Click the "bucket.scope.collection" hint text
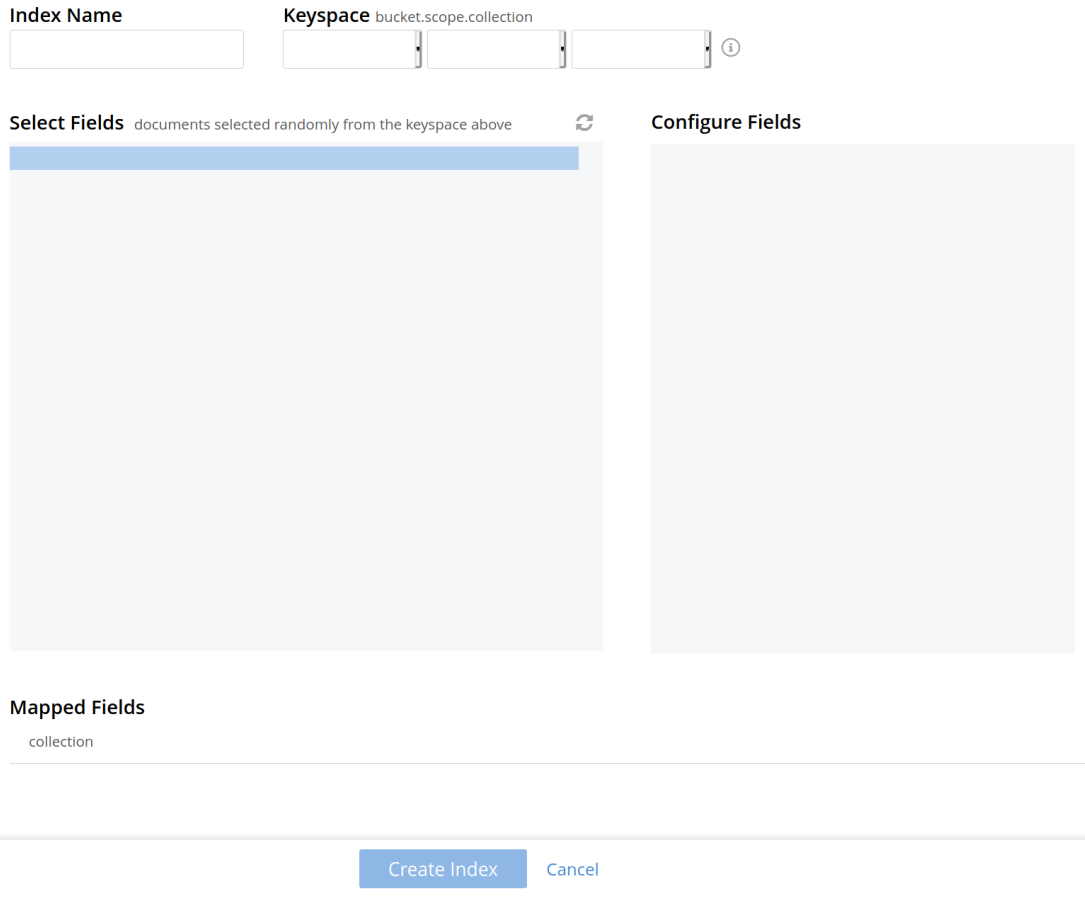The image size is (1085, 897). pos(454,18)
